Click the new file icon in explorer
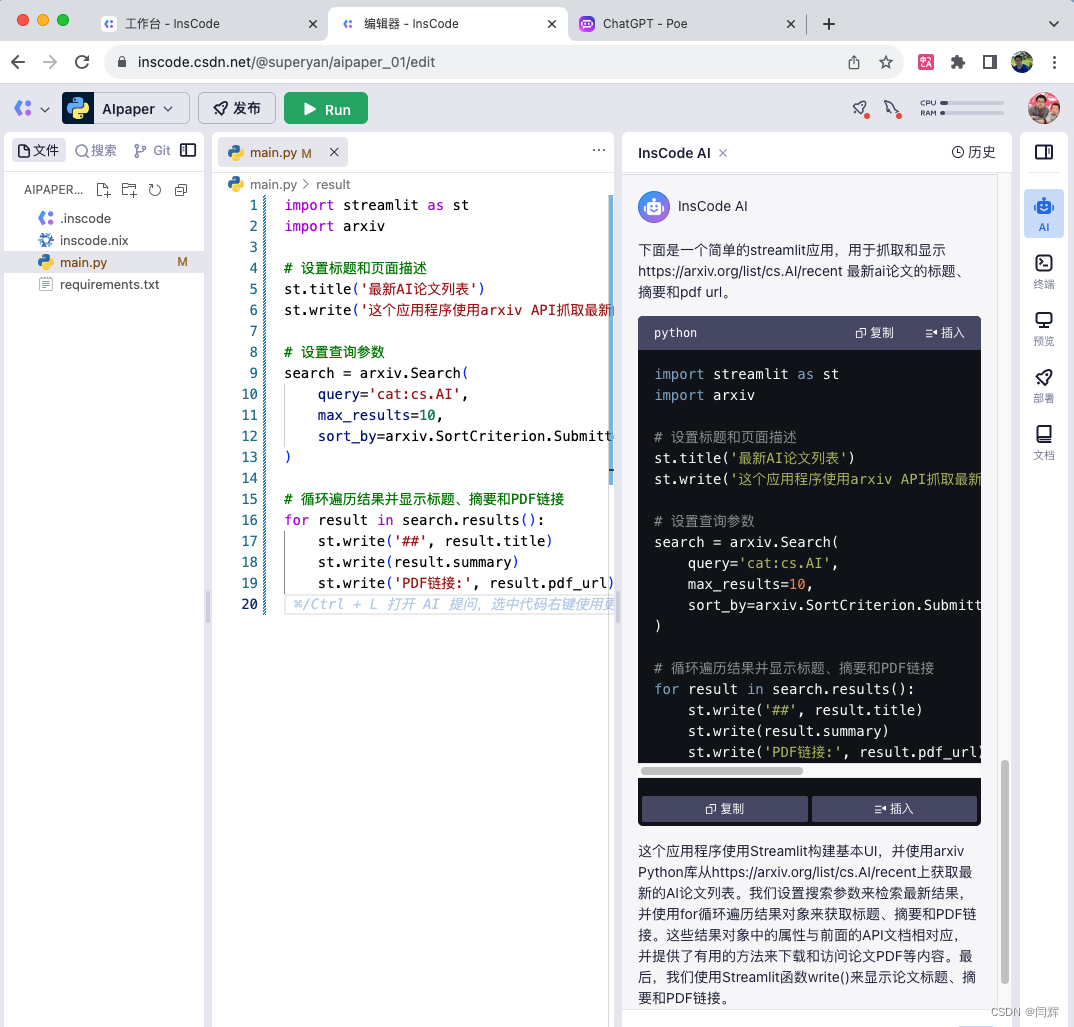This screenshot has height=1027, width=1074. click(103, 190)
